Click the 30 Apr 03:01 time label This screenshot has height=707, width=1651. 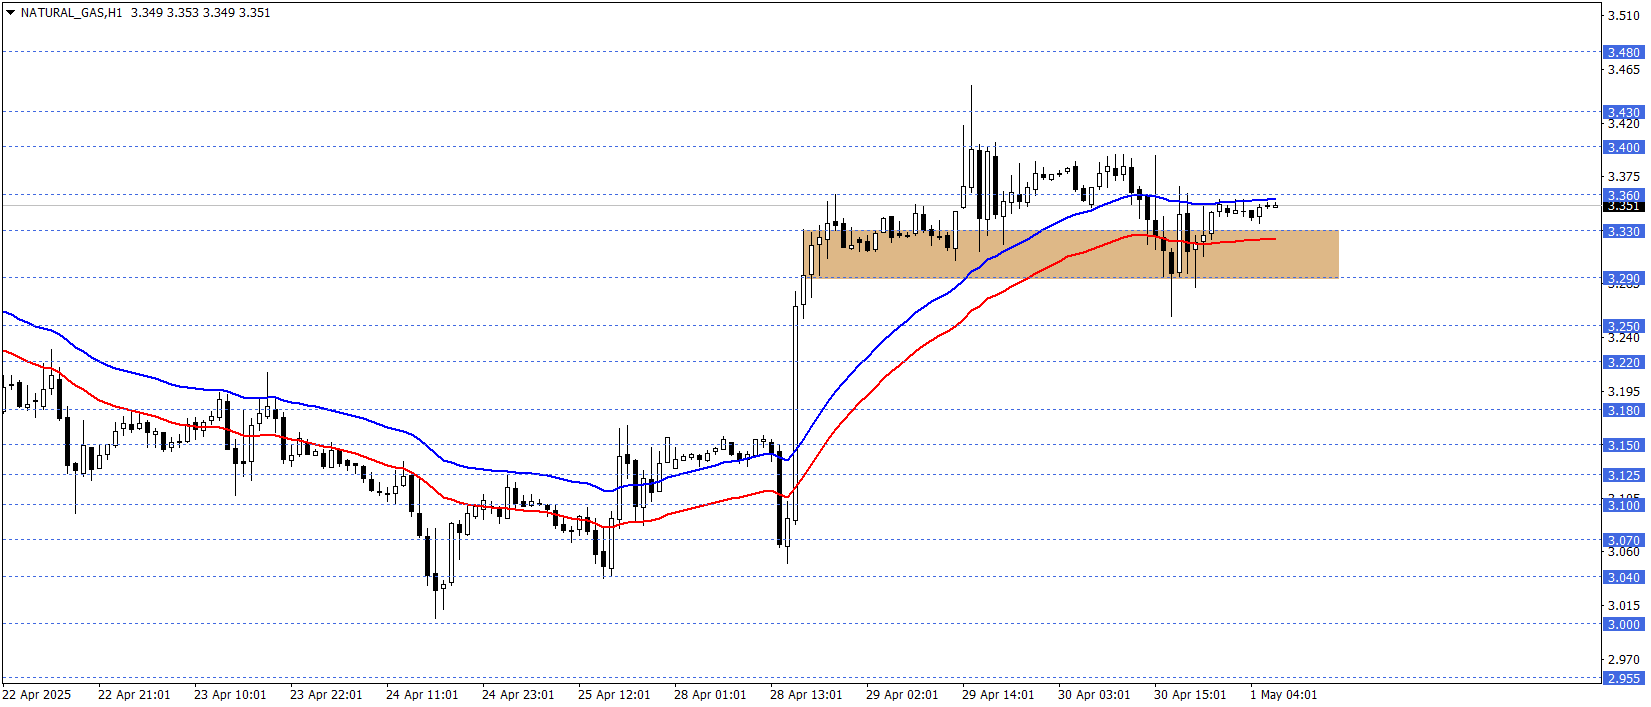[x=1094, y=695]
